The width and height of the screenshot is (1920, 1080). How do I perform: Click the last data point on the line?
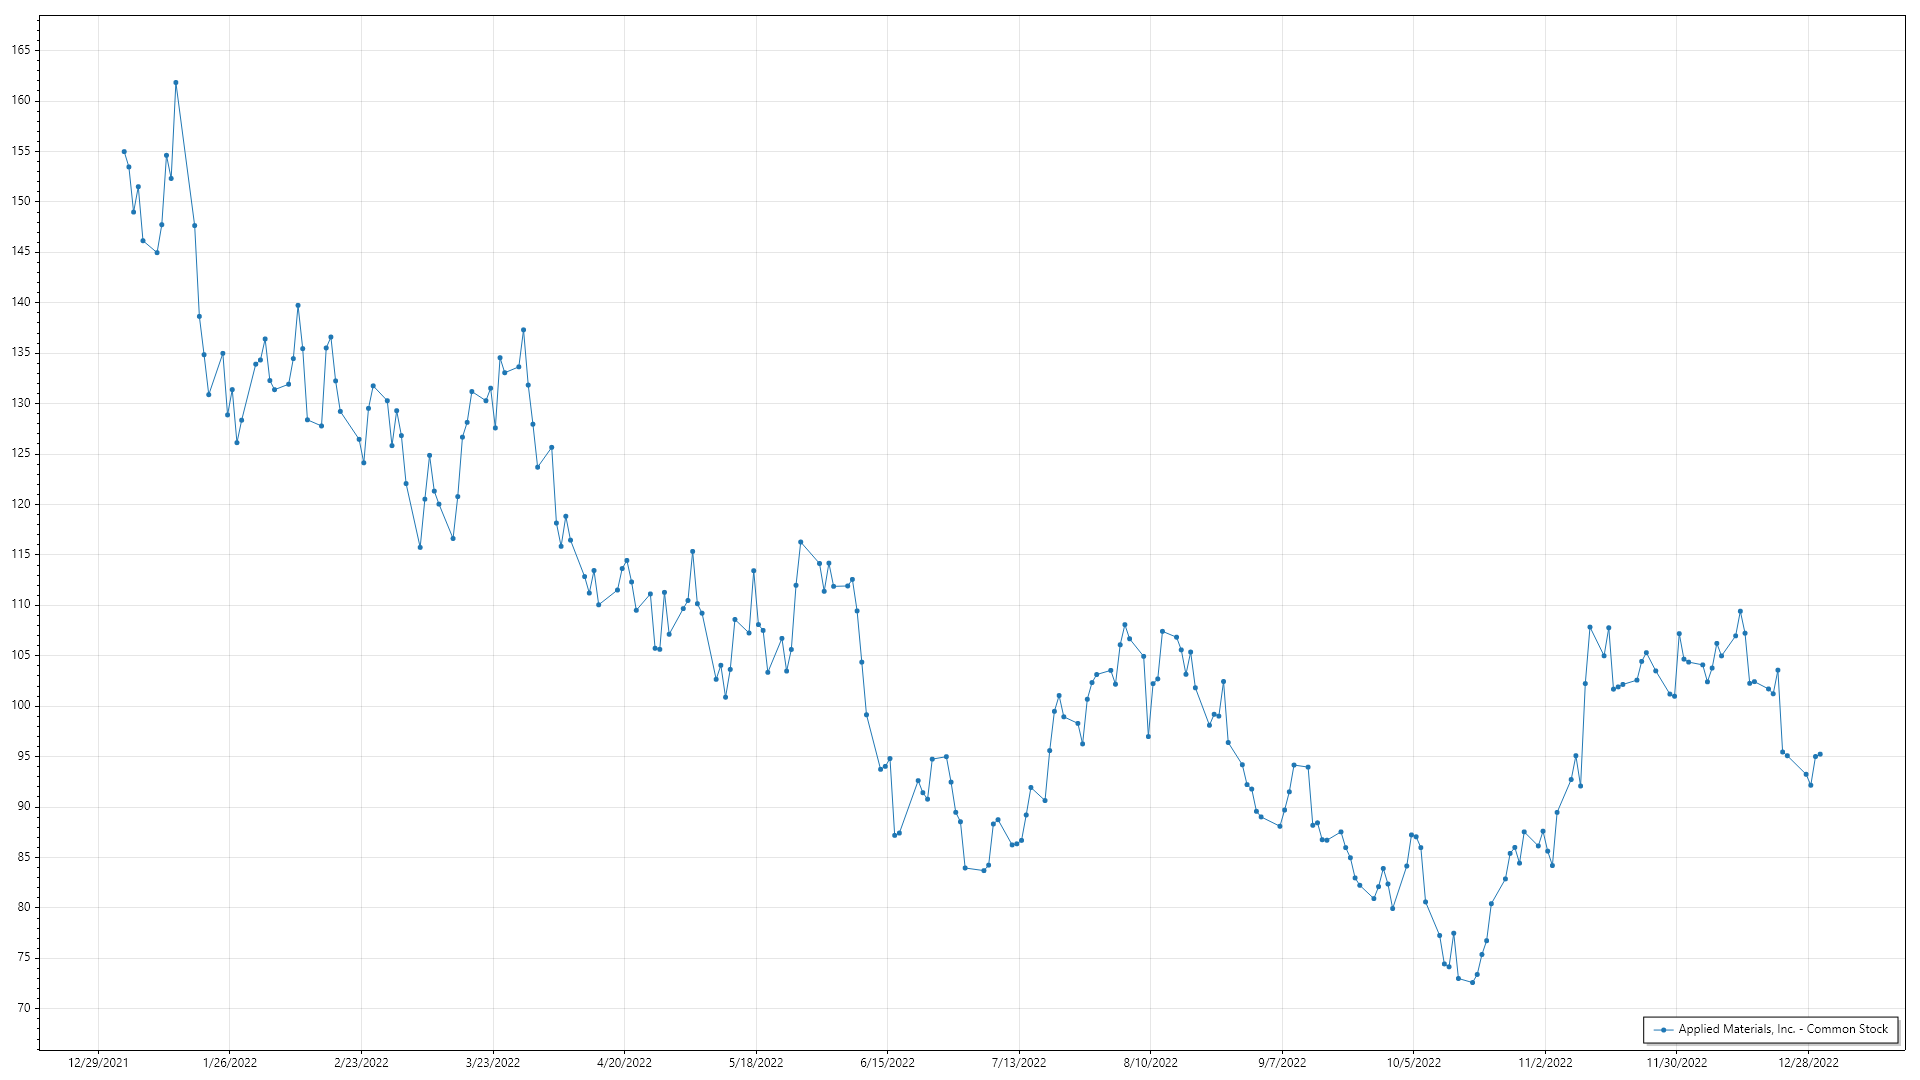[x=1820, y=754]
